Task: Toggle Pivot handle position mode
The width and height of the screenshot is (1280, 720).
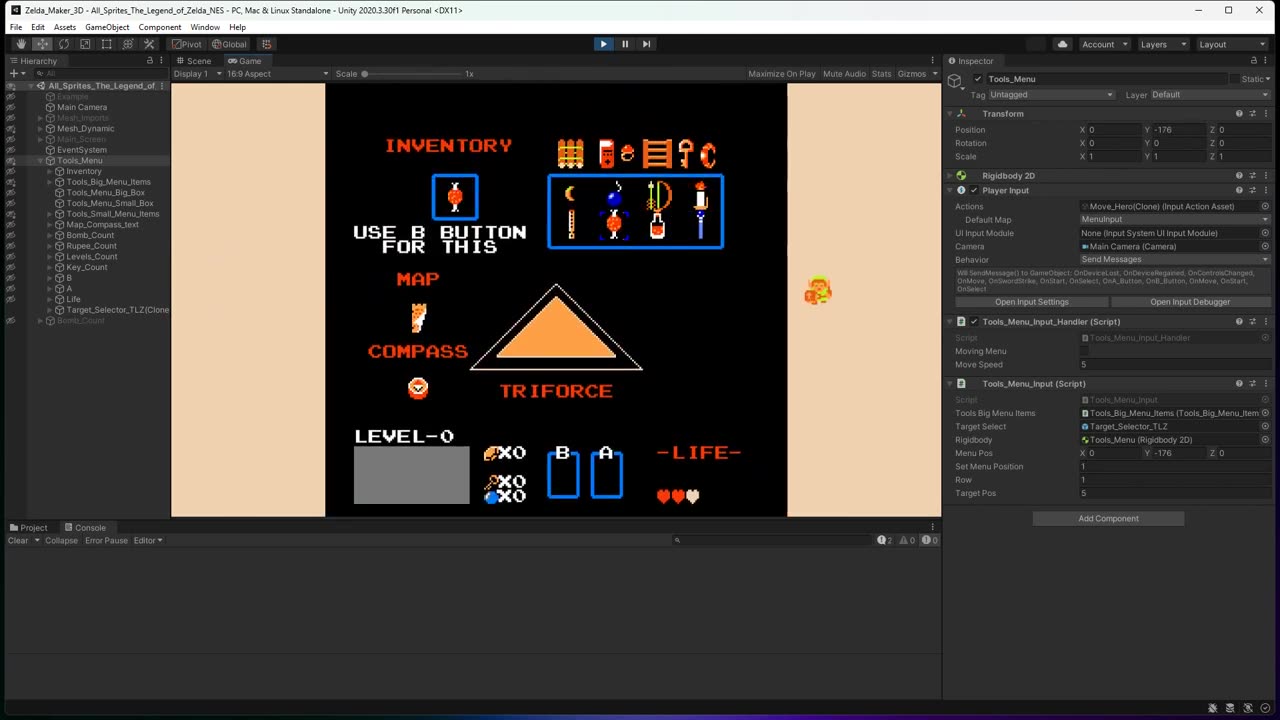Action: click(x=186, y=44)
